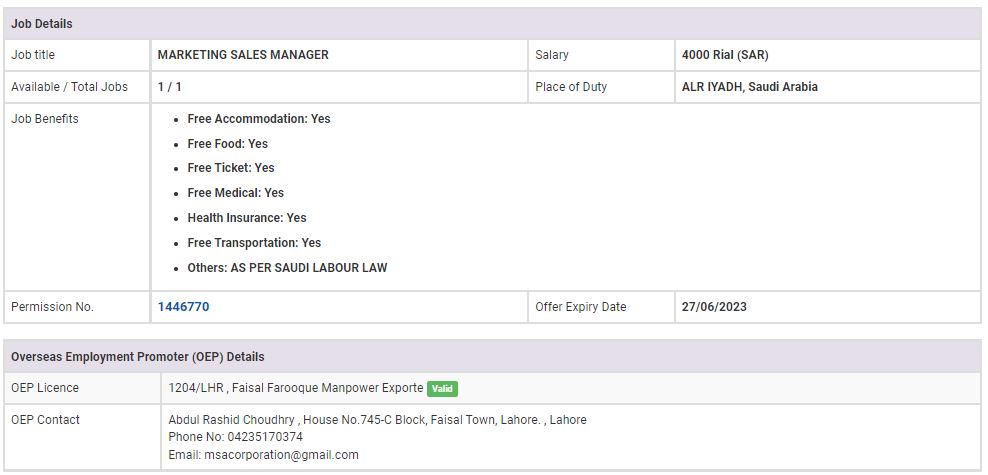
Task: Click the Free Medical benefit item
Action: click(235, 193)
